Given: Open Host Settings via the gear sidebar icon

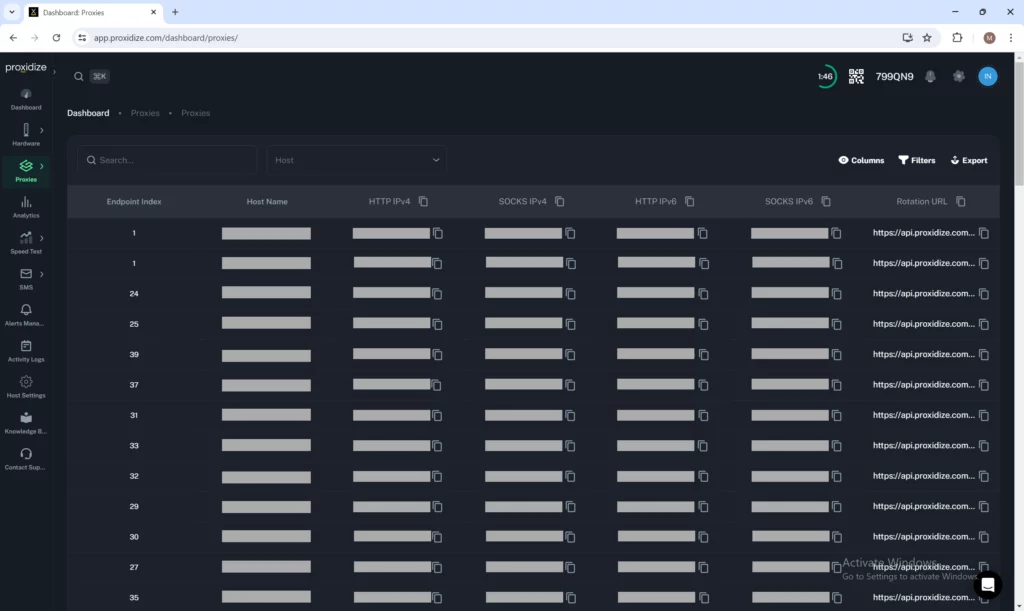Looking at the screenshot, I should pos(26,386).
